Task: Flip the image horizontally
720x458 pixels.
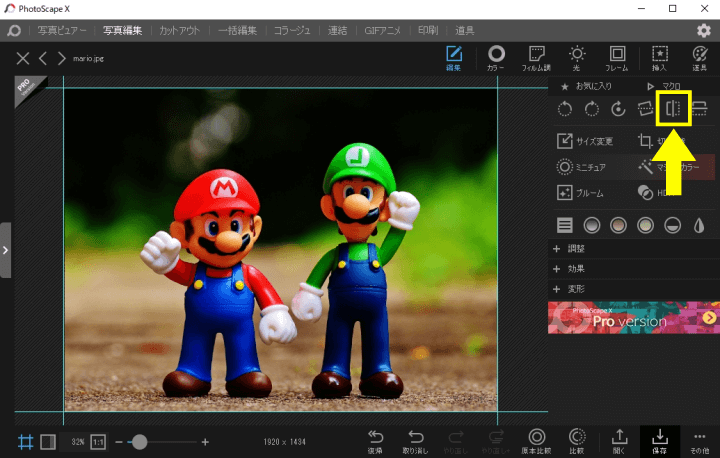Action: 673,109
